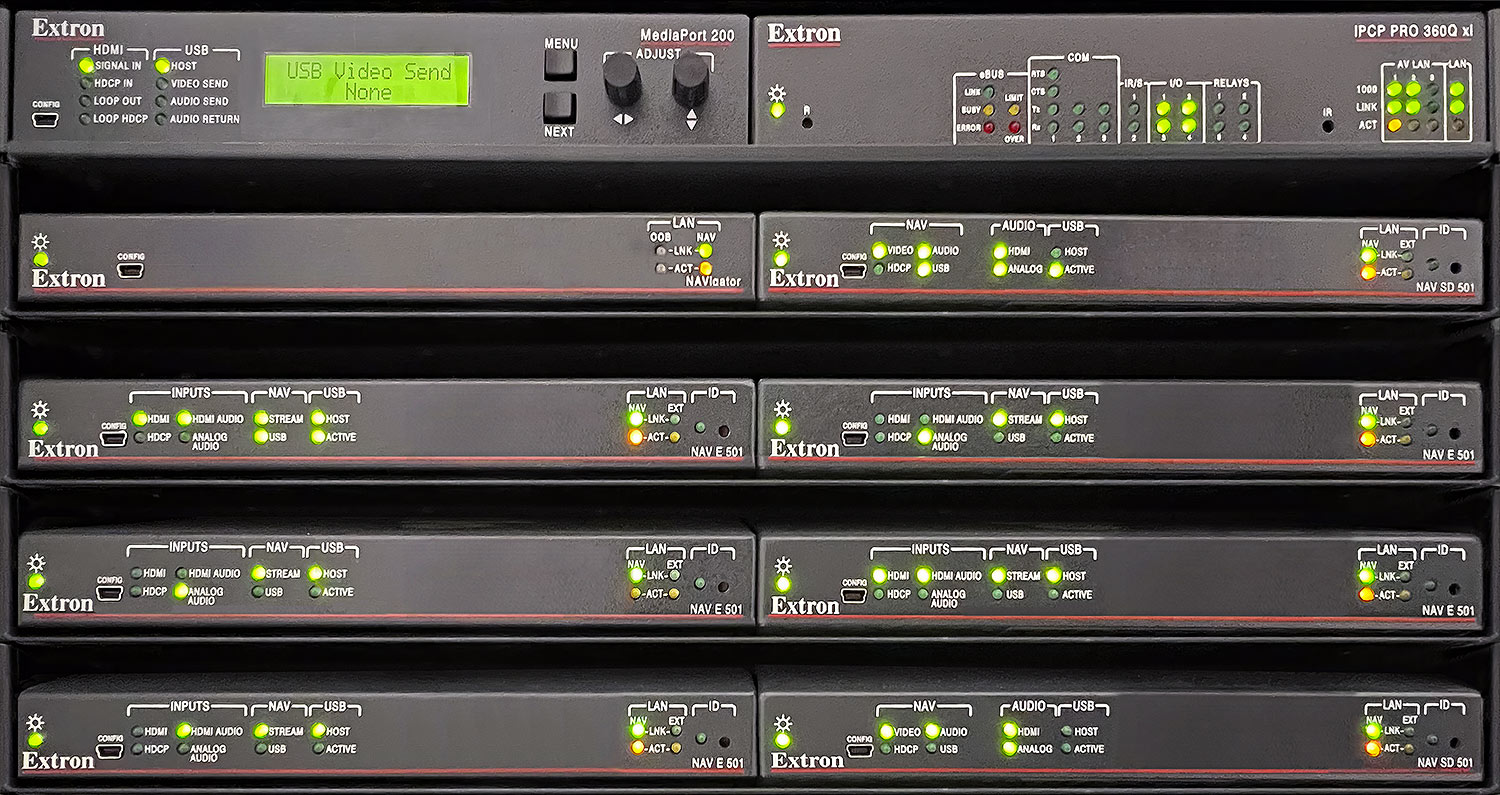Click the NAV LNK LED on the NAVigator
Viewport: 1500px width, 795px height.
[x=705, y=251]
